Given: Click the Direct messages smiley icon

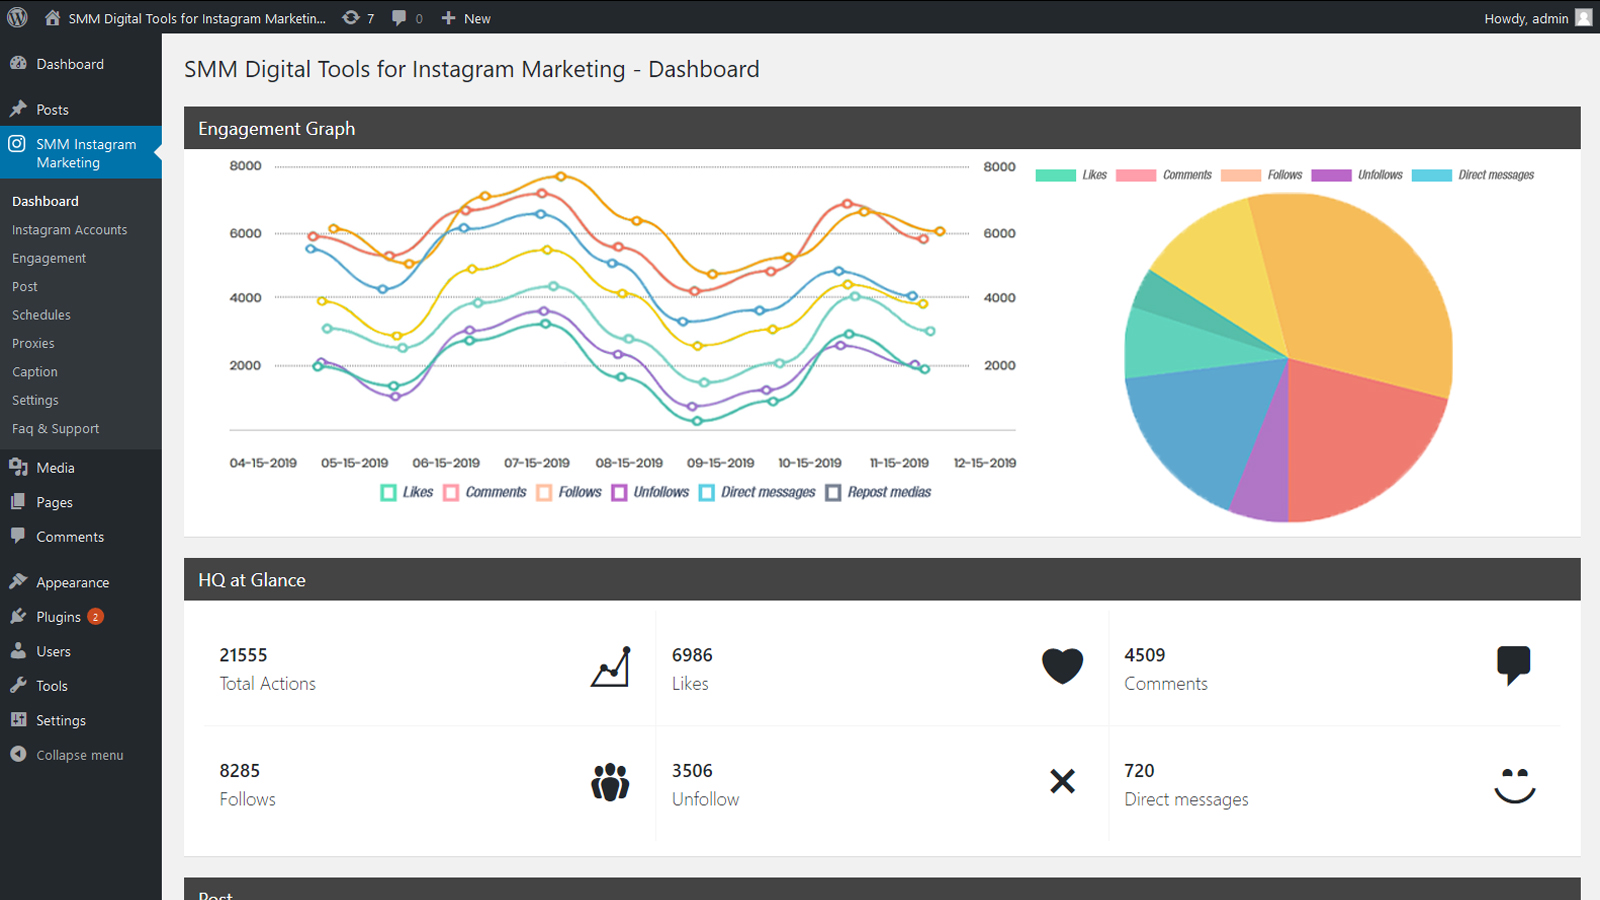Looking at the screenshot, I should pos(1515,785).
